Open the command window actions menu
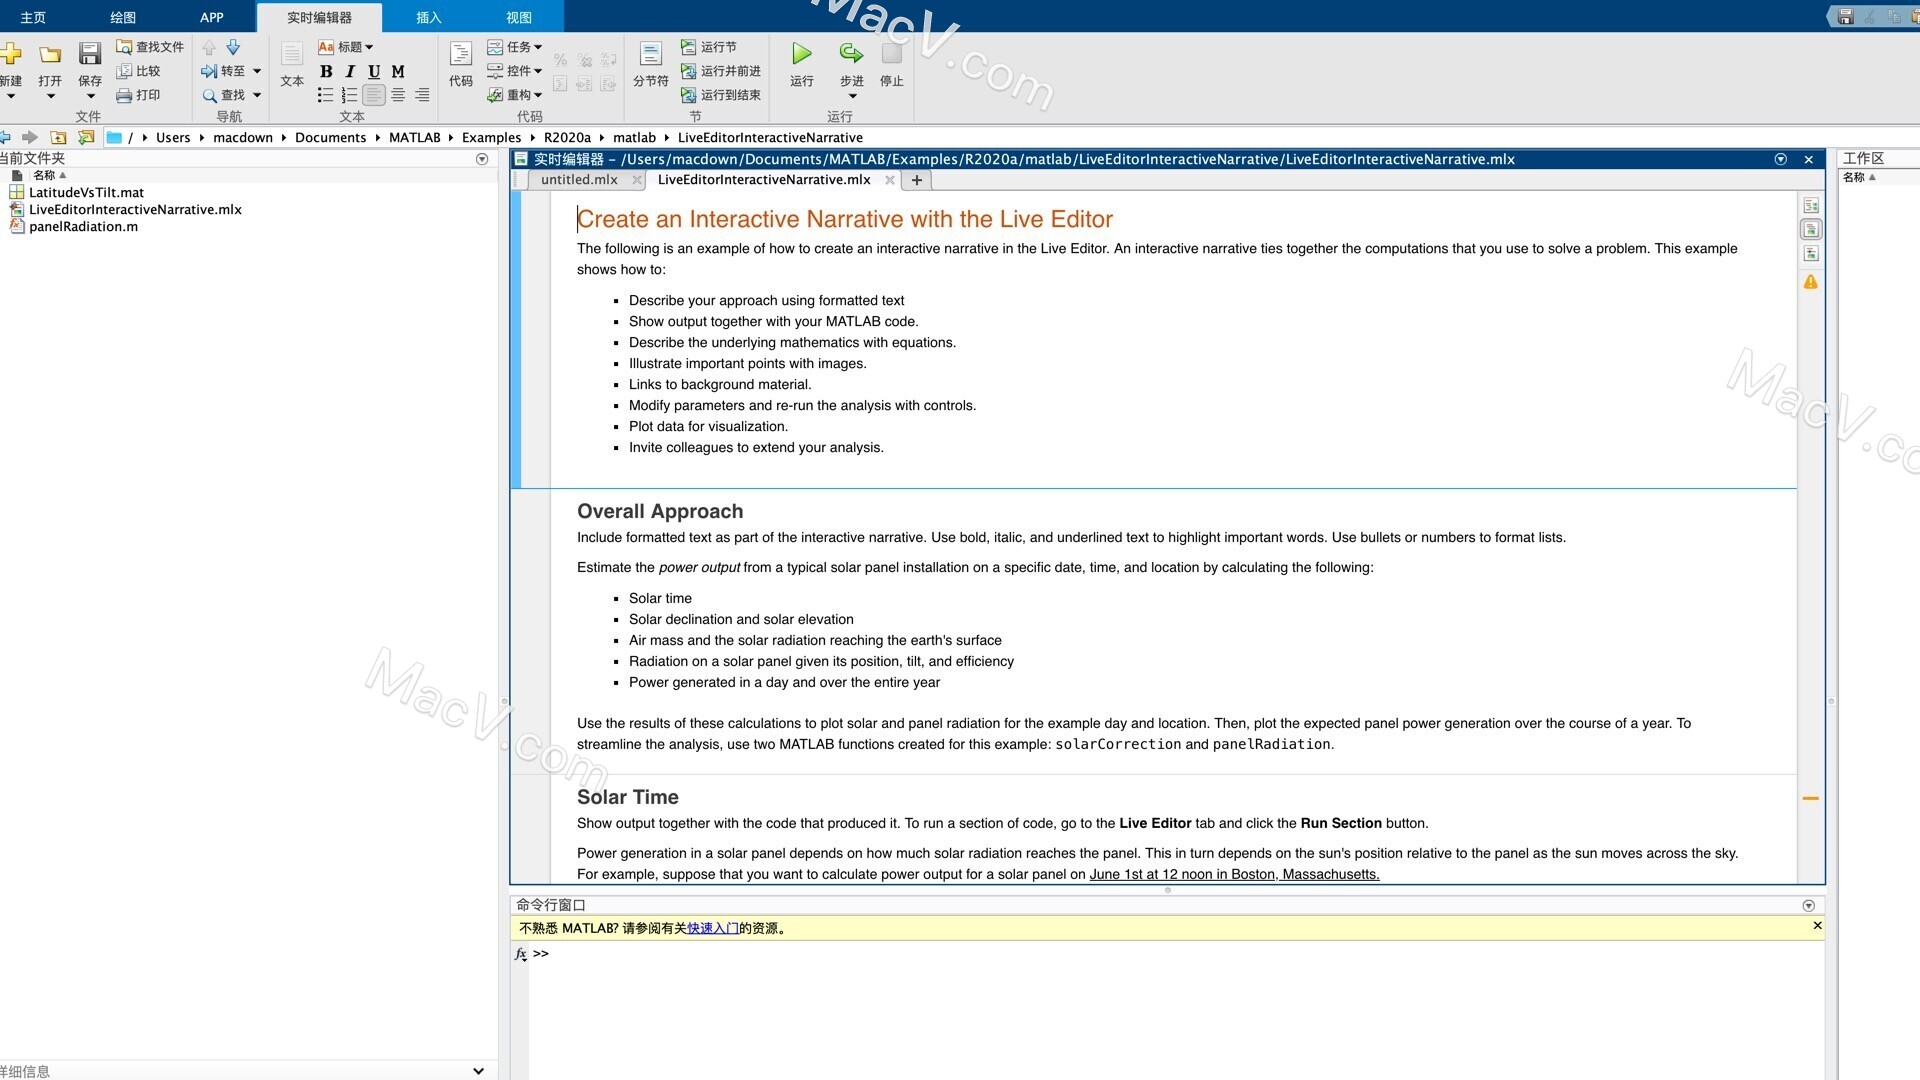 (1808, 905)
